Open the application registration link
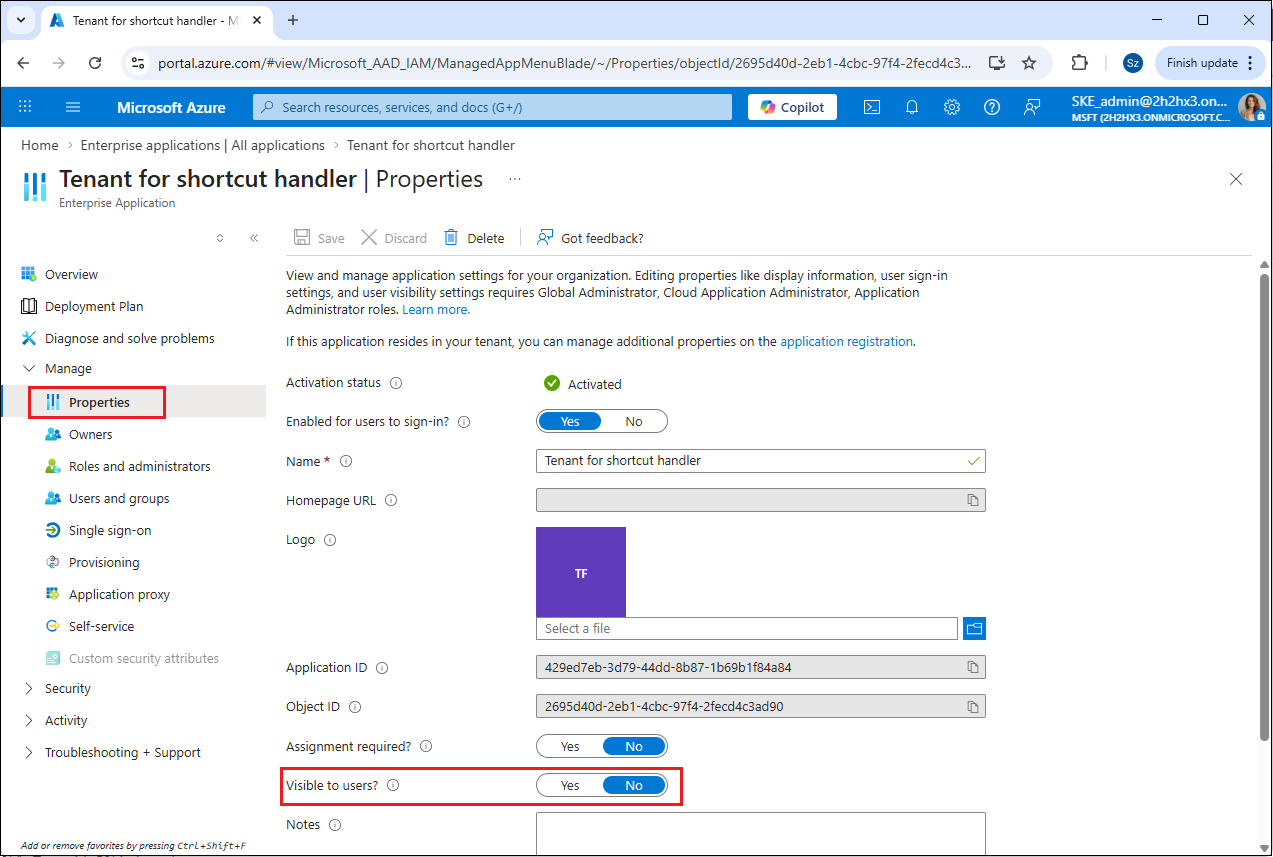Image resolution: width=1273 pixels, height=857 pixels. pyautogui.click(x=846, y=341)
